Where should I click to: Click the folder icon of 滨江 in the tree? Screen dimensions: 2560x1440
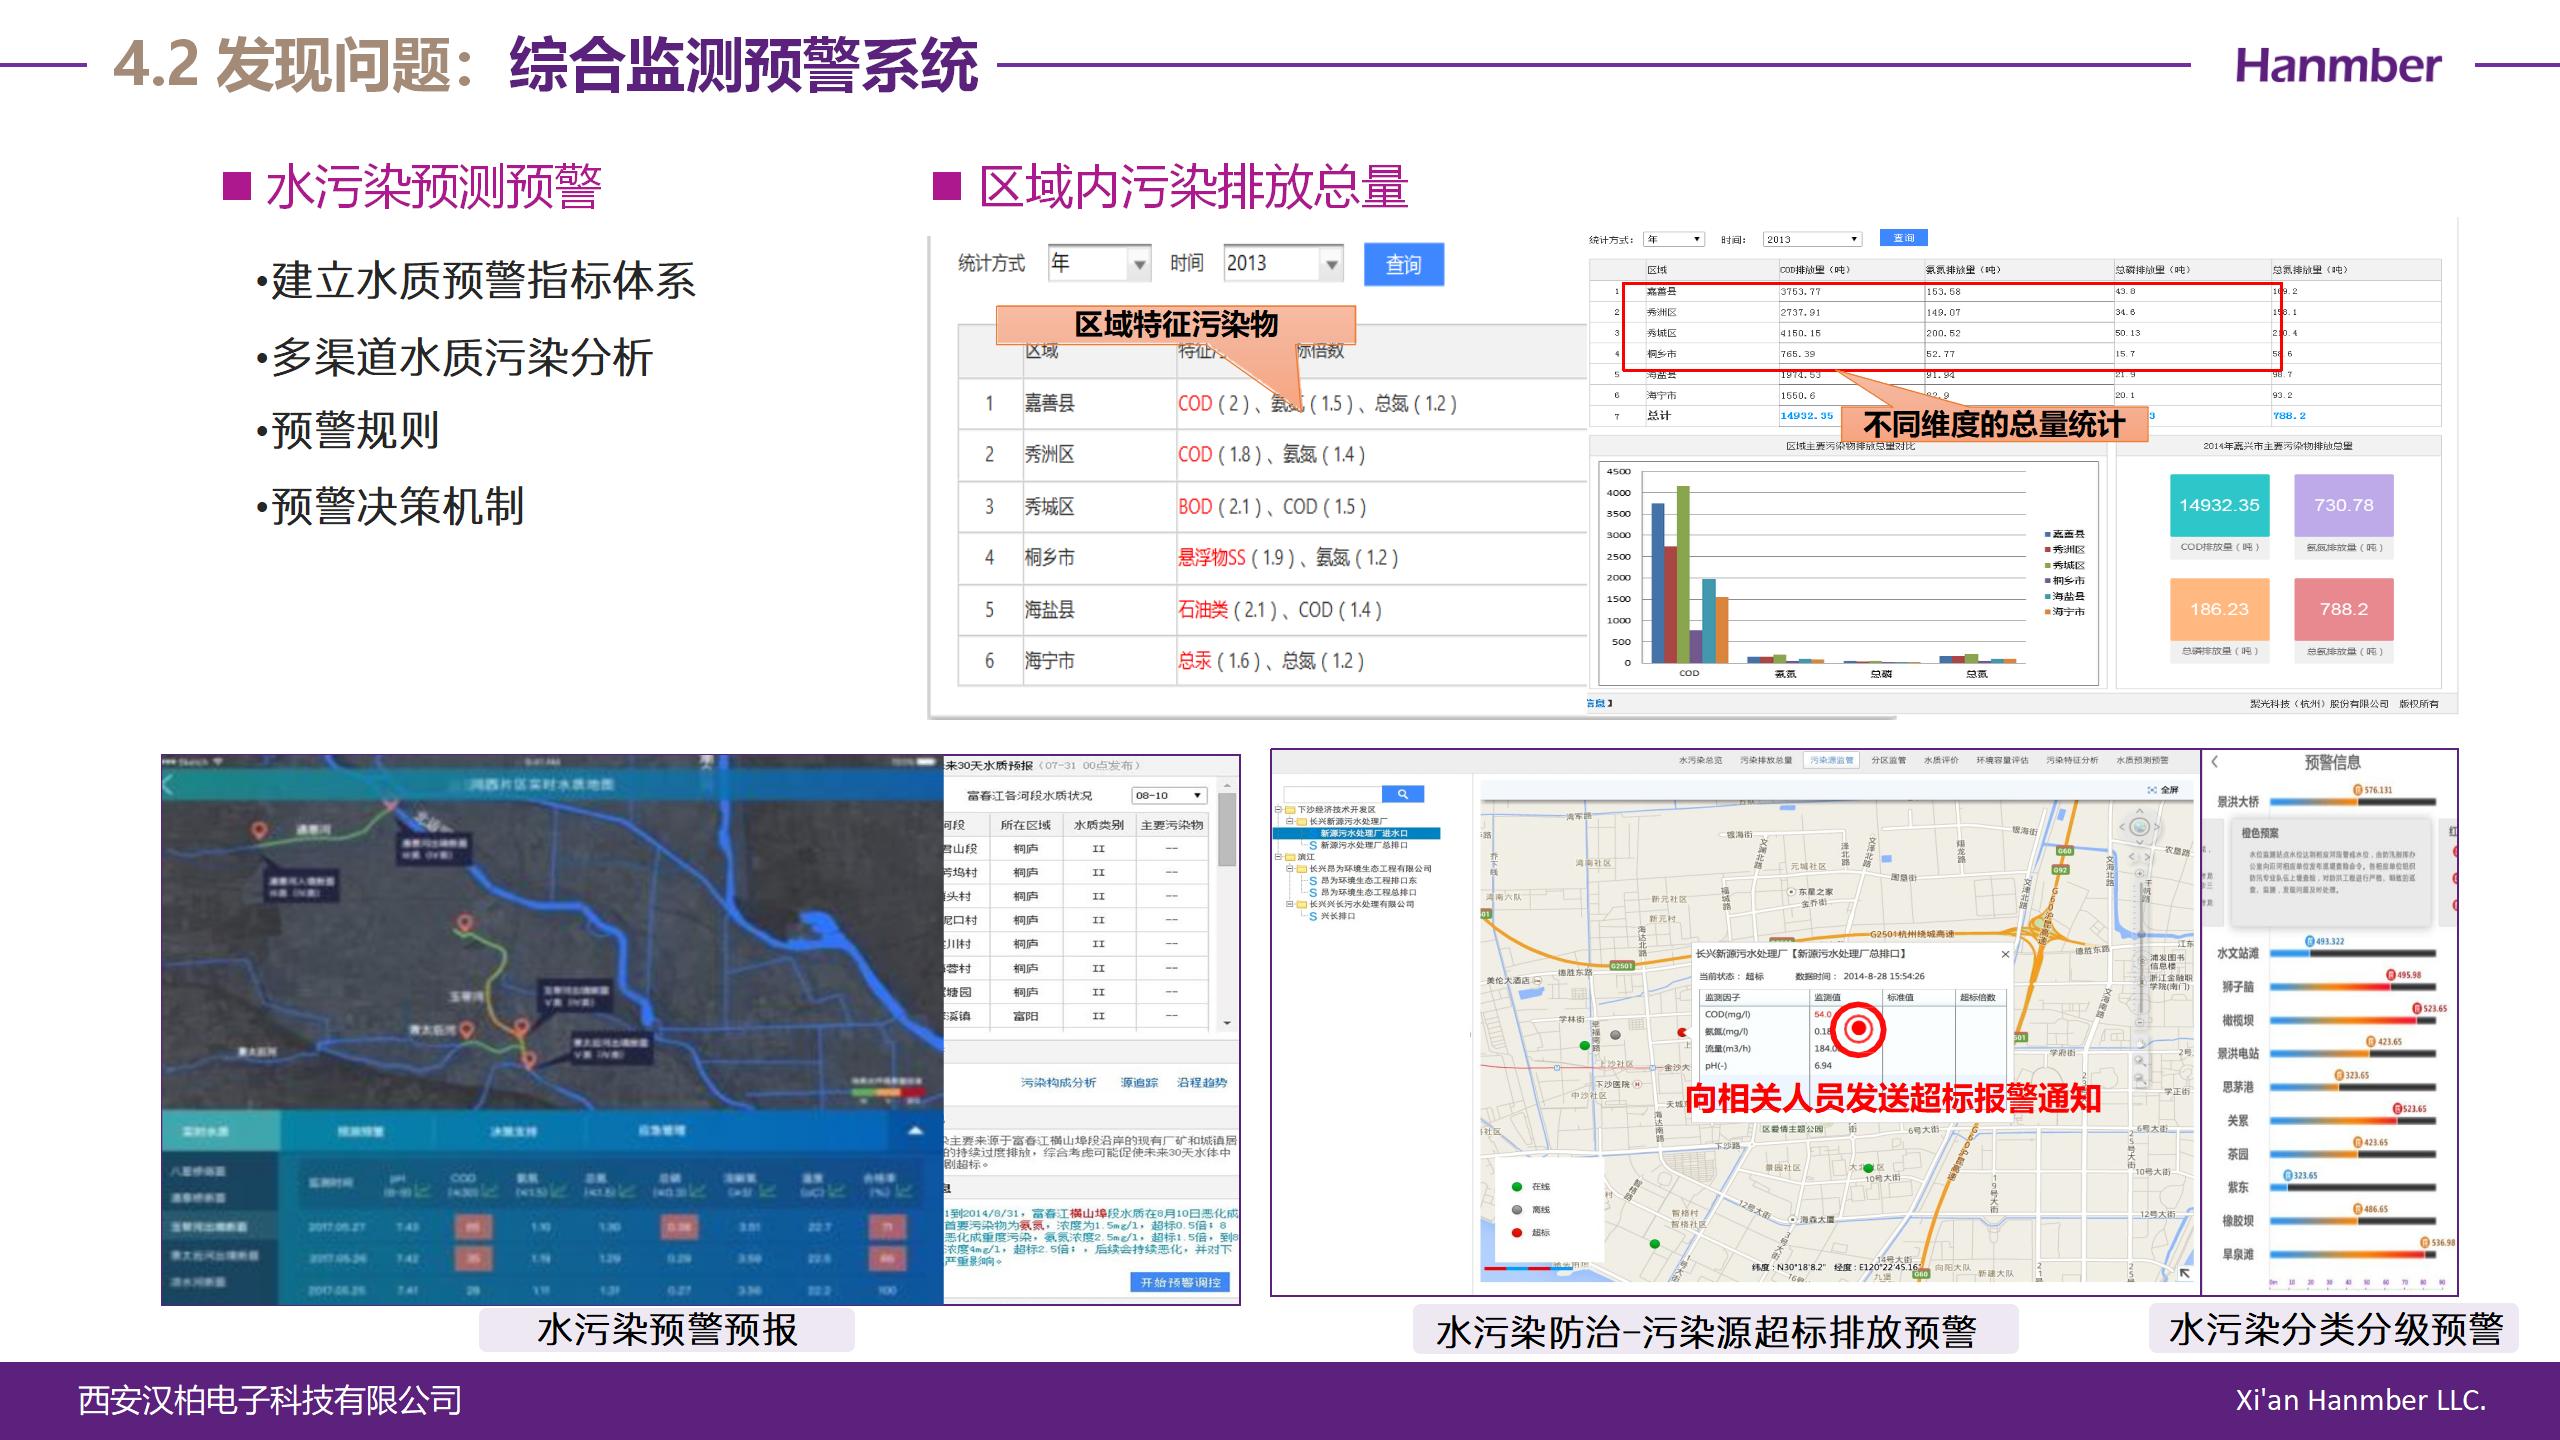tap(1290, 857)
